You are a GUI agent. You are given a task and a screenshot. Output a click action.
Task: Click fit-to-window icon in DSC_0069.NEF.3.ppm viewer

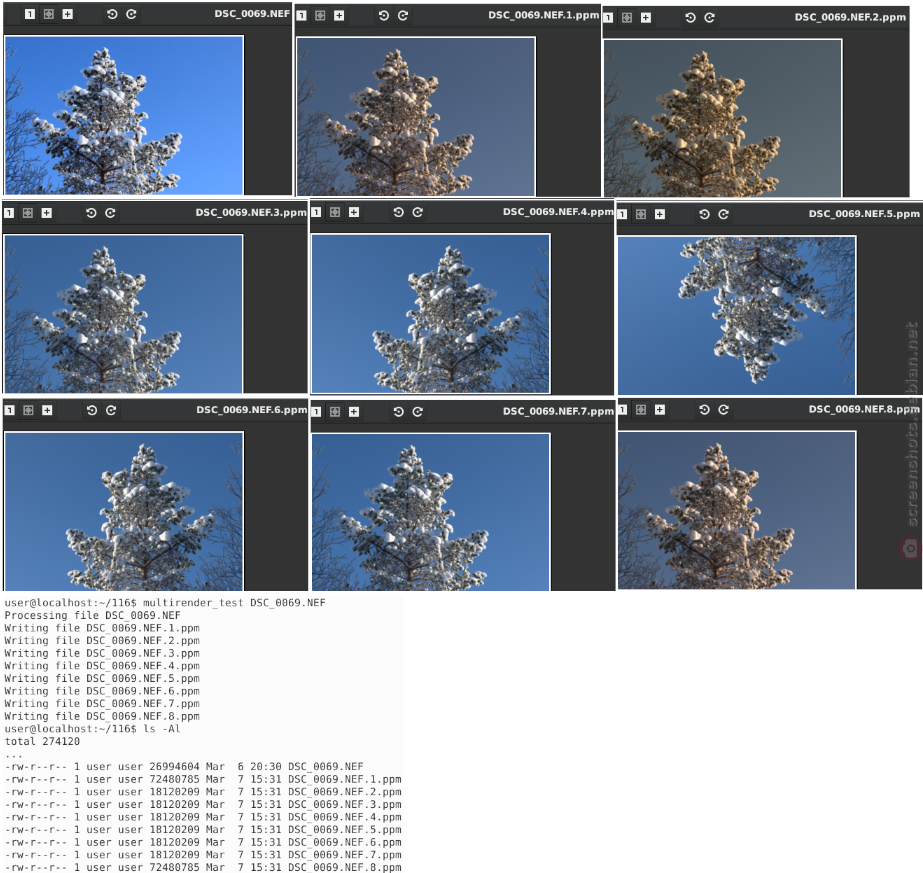pos(28,213)
